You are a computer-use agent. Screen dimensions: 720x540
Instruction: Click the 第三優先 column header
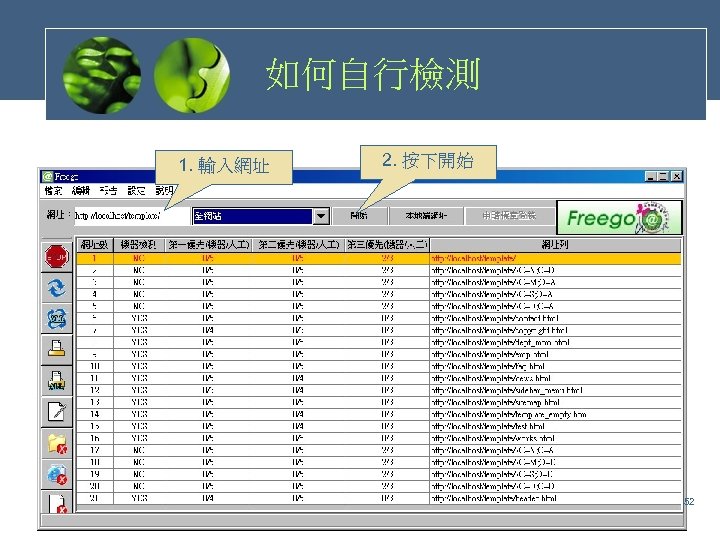(x=387, y=245)
